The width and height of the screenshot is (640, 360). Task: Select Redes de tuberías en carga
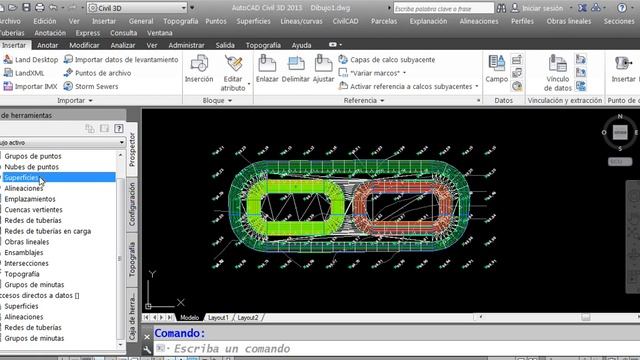(x=47, y=231)
